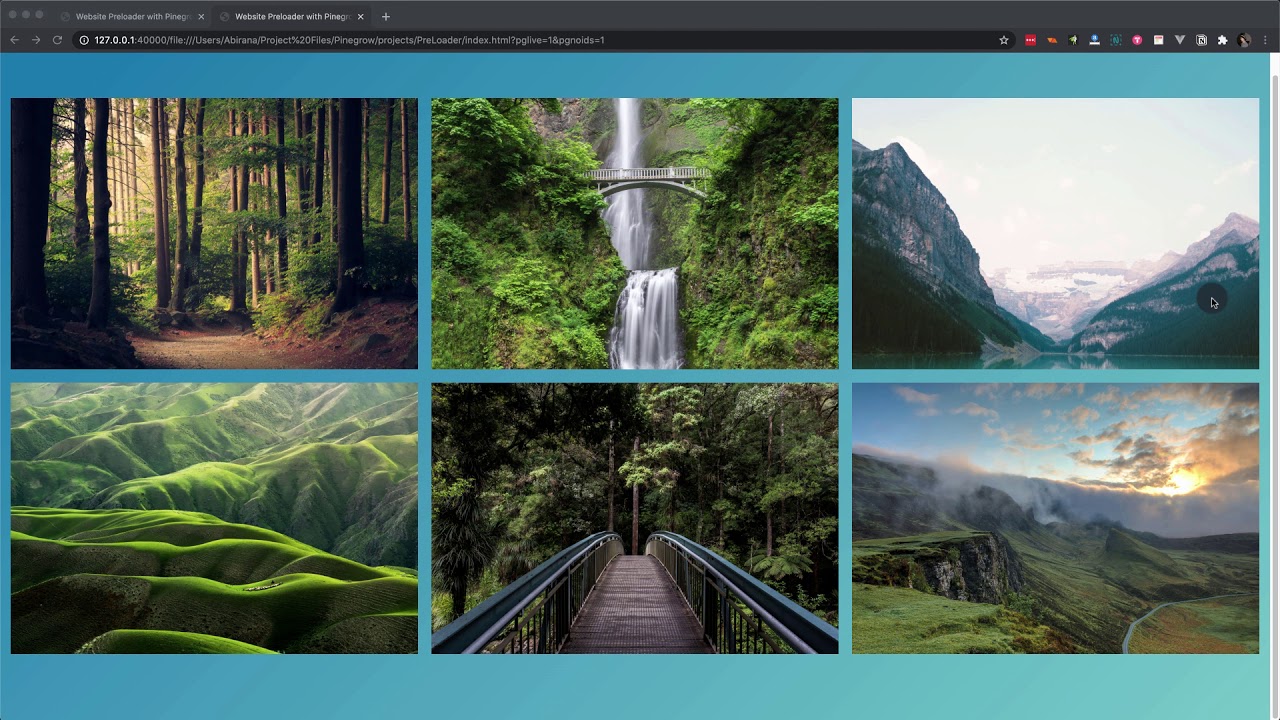Viewport: 1280px width, 720px height.
Task: Open the calendar-style extension icon
Action: tap(1158, 40)
